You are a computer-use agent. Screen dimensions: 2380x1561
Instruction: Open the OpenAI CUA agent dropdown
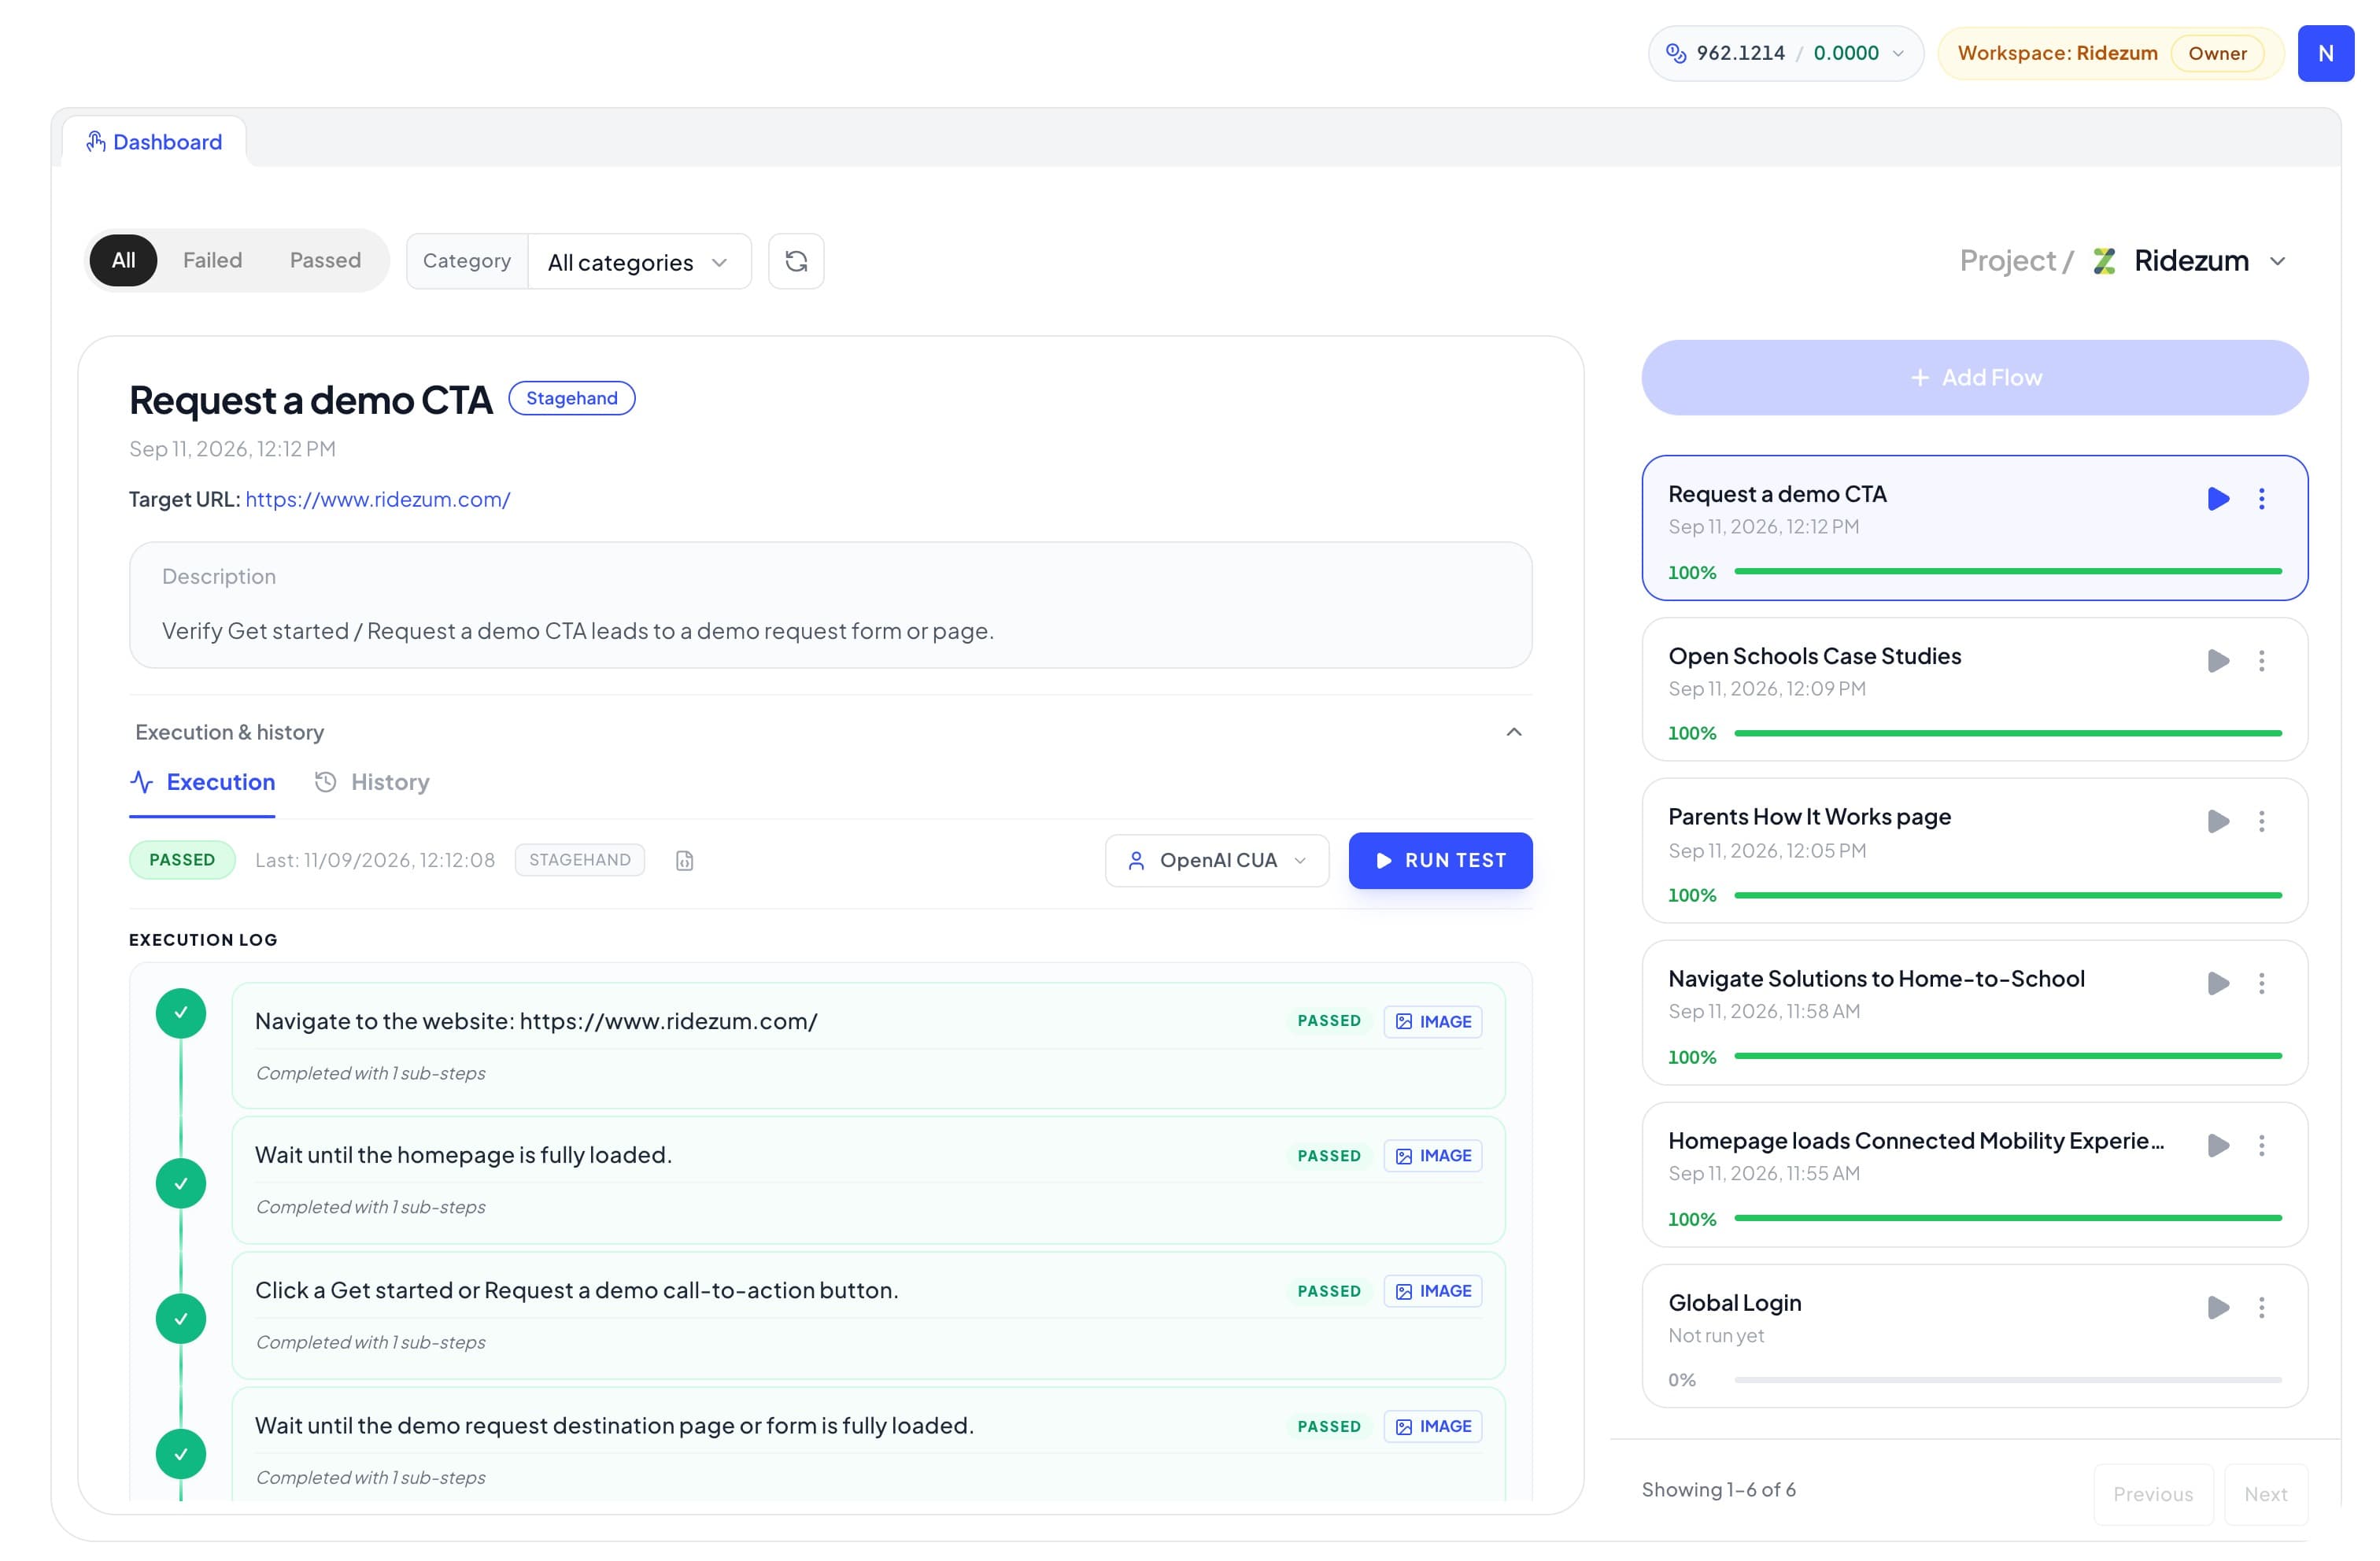coord(1216,860)
